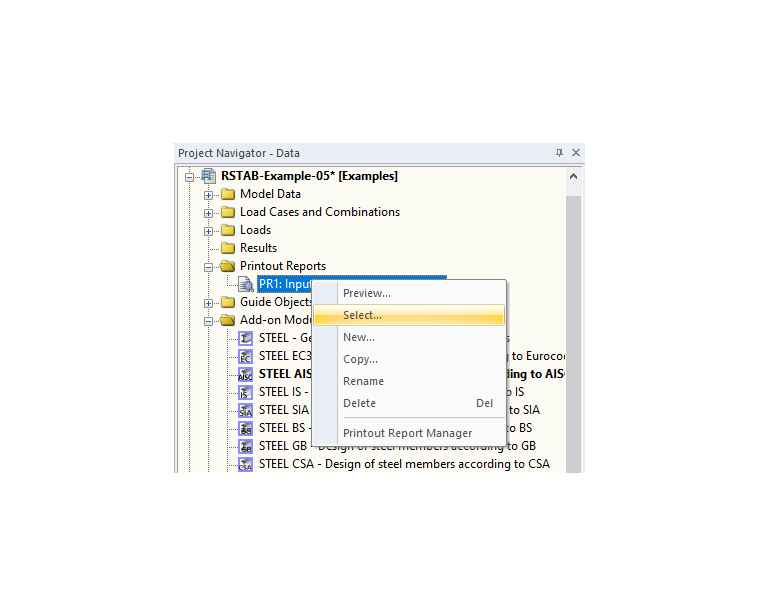Expand the Model Data node
The width and height of the screenshot is (760, 616).
tap(208, 195)
